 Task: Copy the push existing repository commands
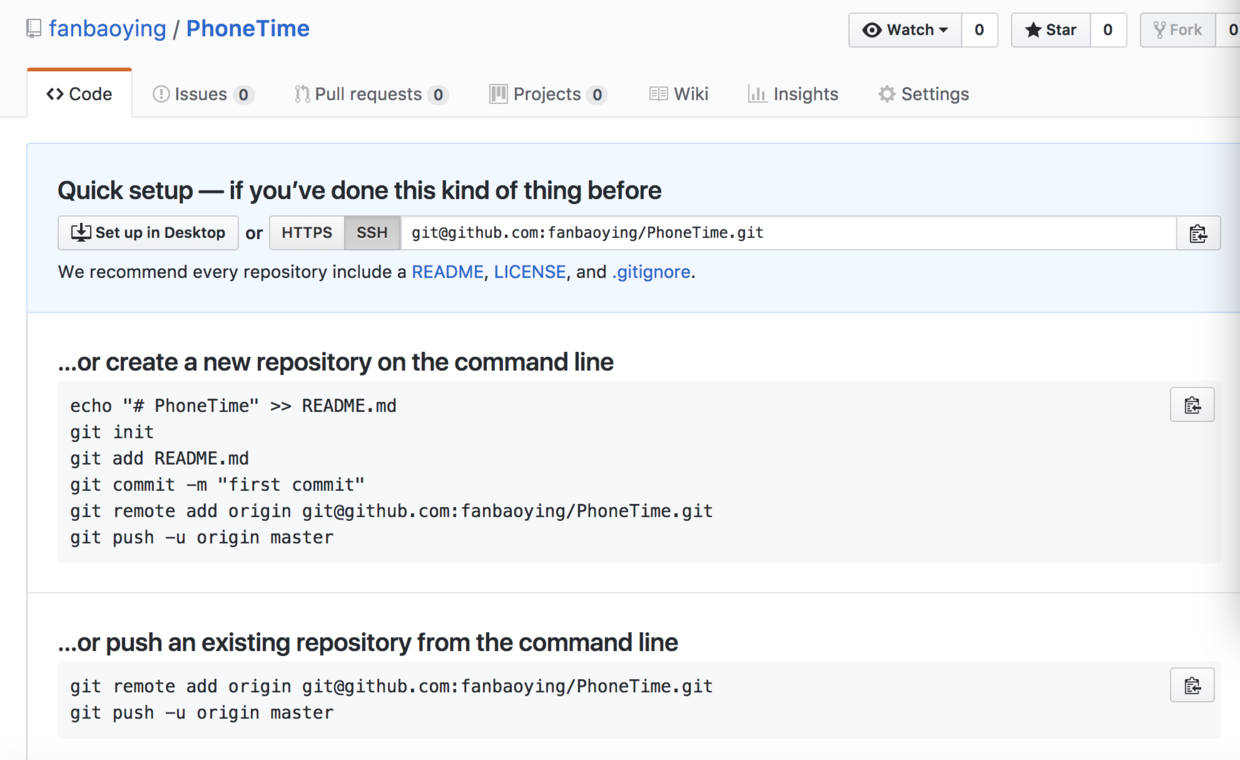tap(1192, 685)
